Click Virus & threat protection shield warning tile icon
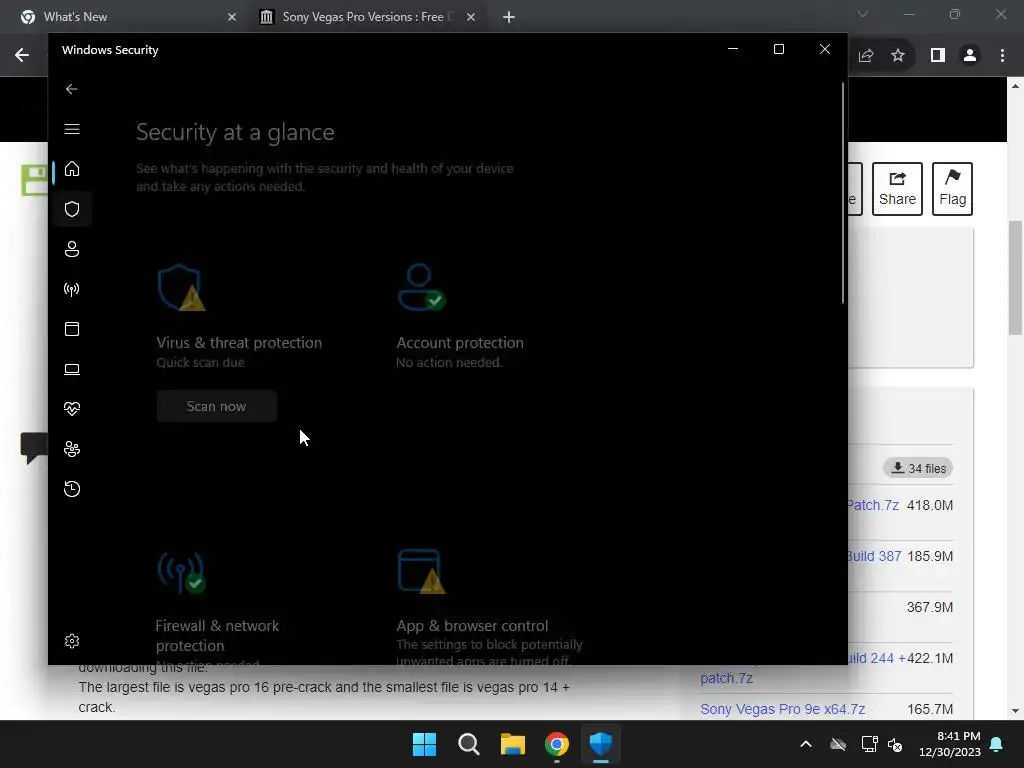 [x=181, y=287]
